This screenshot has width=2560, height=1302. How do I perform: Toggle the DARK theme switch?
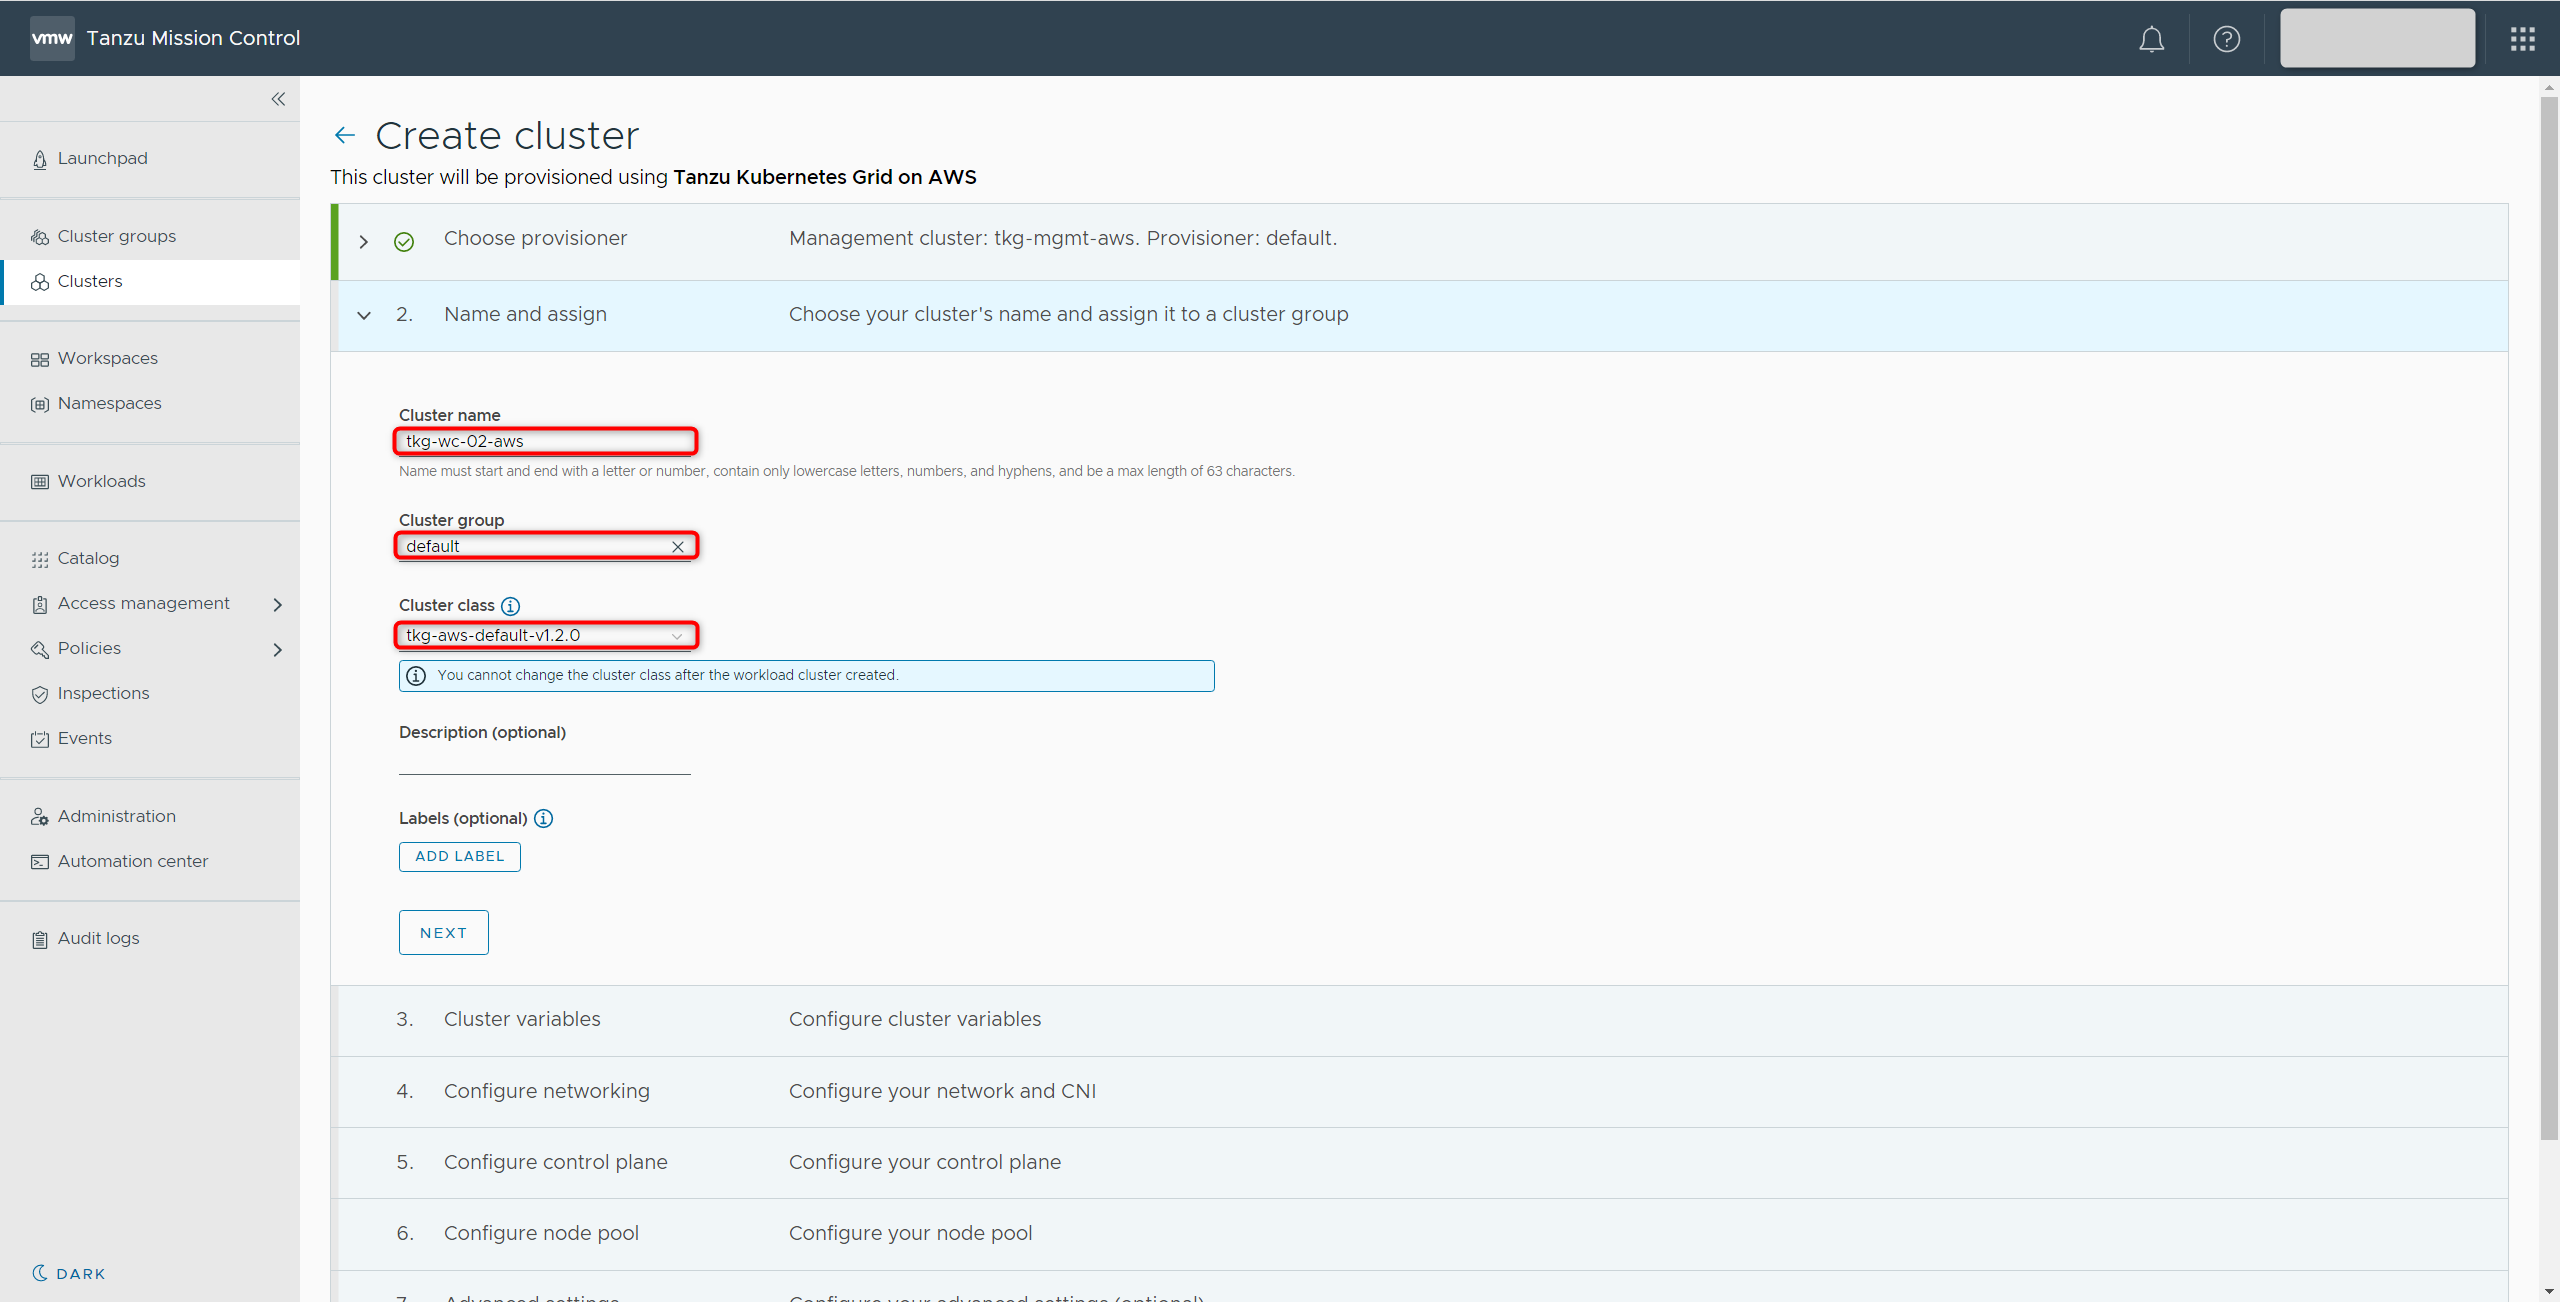click(x=68, y=1273)
